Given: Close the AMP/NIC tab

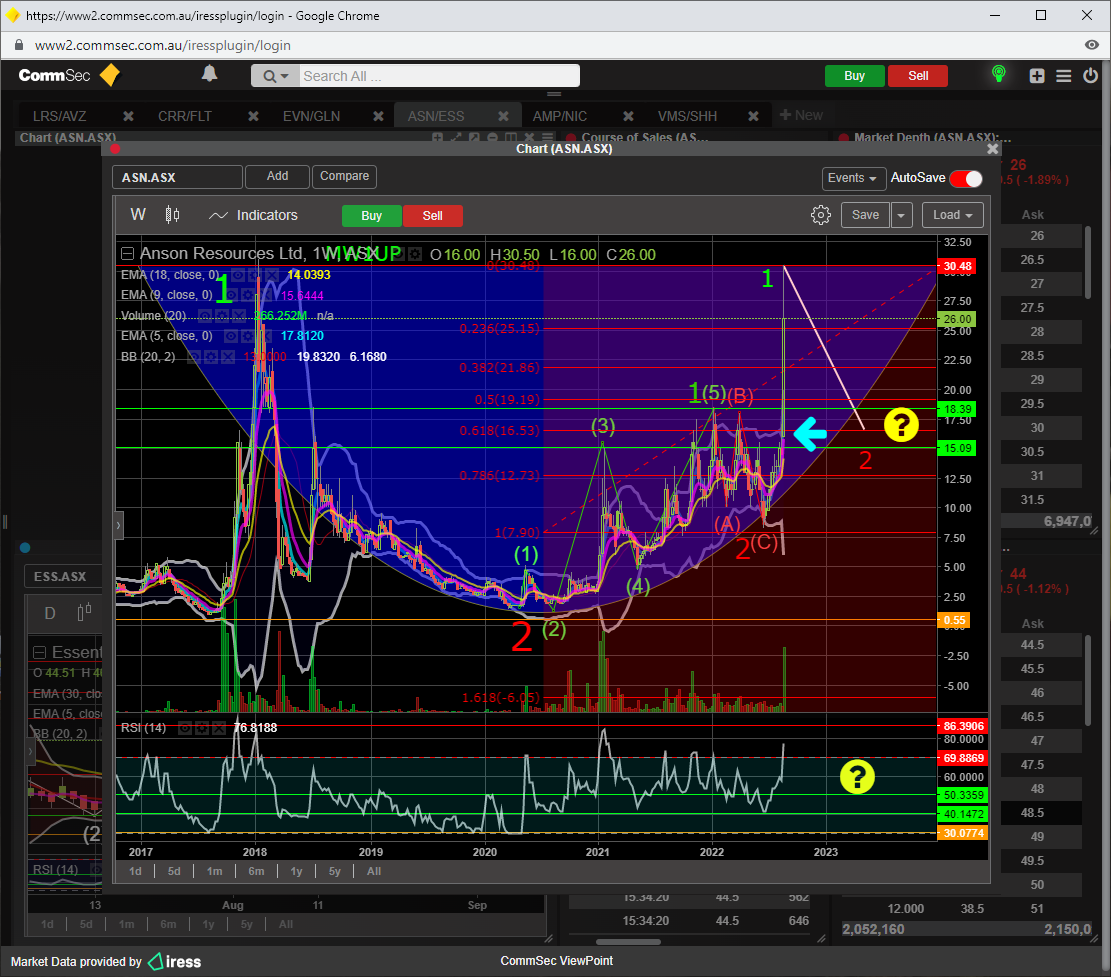Looking at the screenshot, I should pyautogui.click(x=628, y=116).
